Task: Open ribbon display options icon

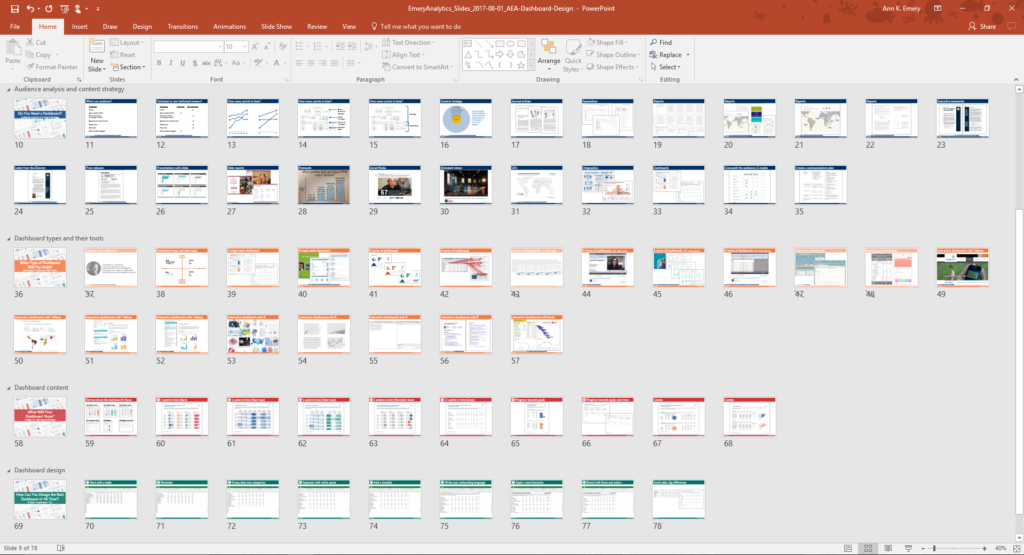Action: 938,8
